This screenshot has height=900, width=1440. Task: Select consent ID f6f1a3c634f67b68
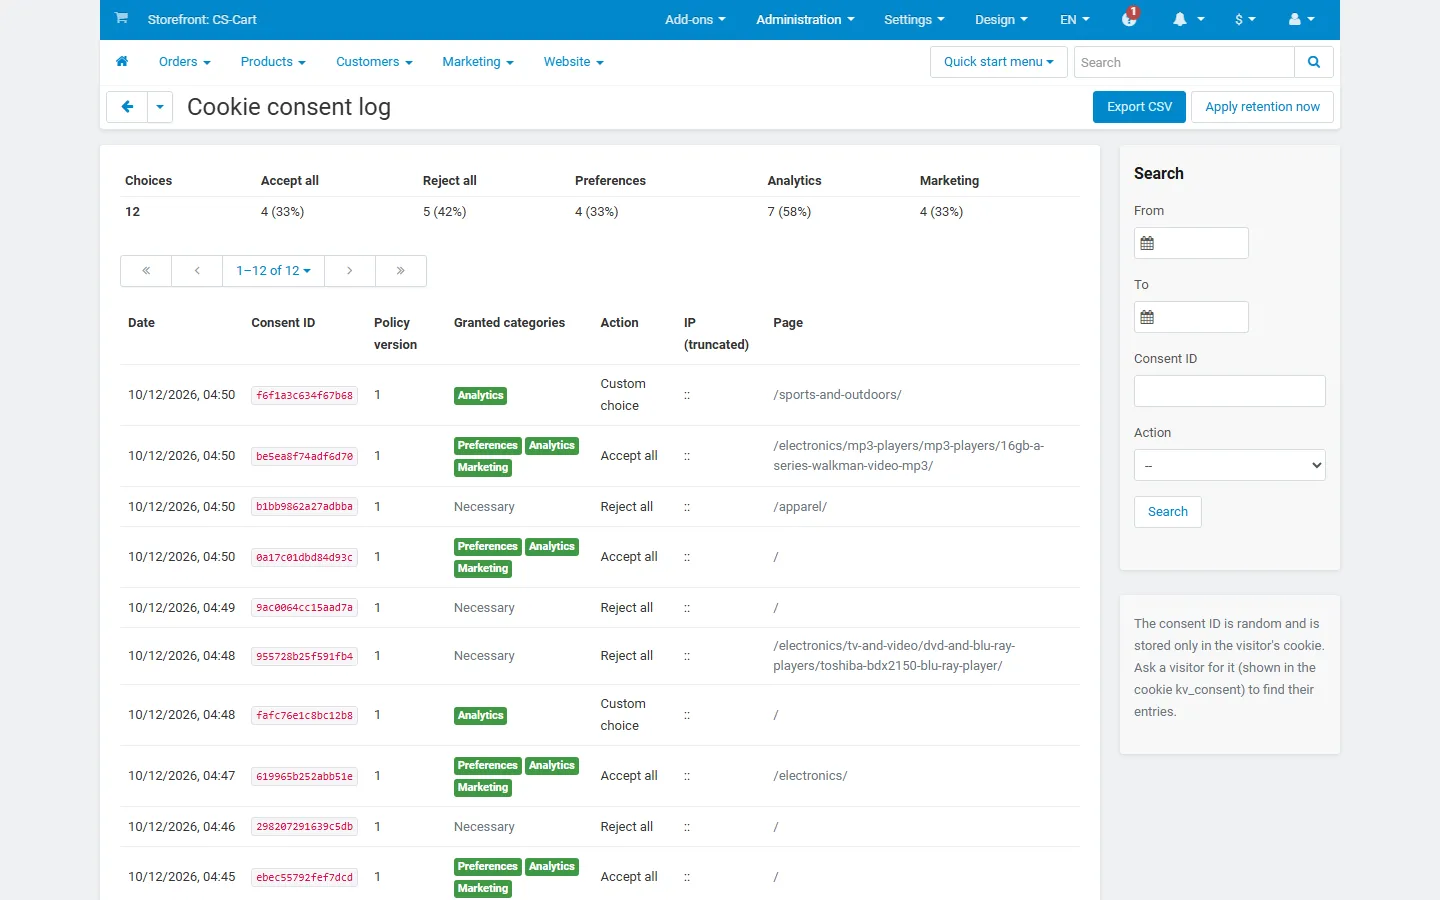click(304, 396)
